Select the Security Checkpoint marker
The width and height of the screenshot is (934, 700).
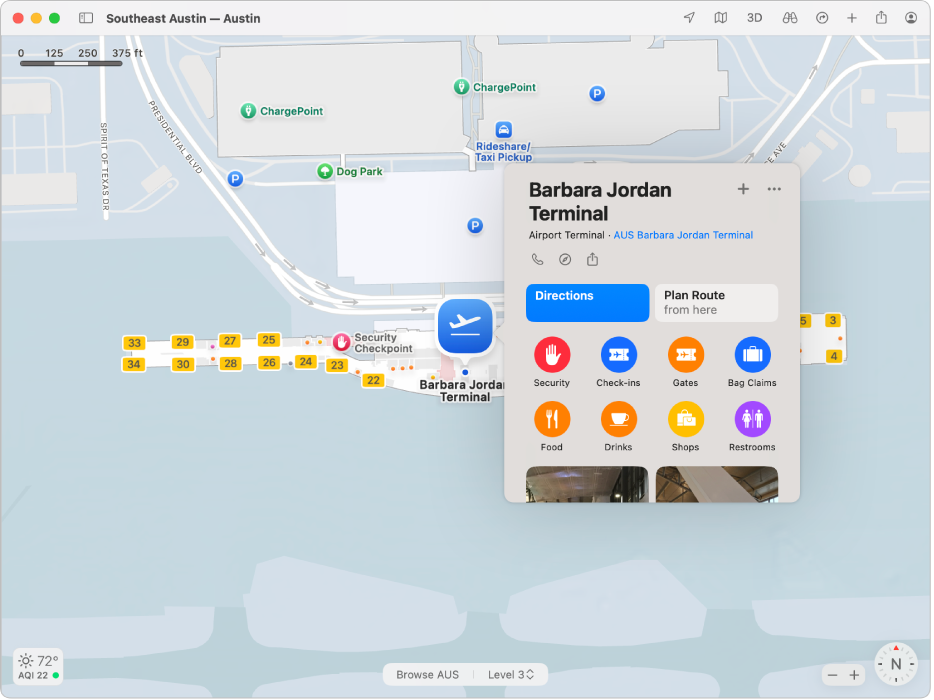pyautogui.click(x=341, y=342)
